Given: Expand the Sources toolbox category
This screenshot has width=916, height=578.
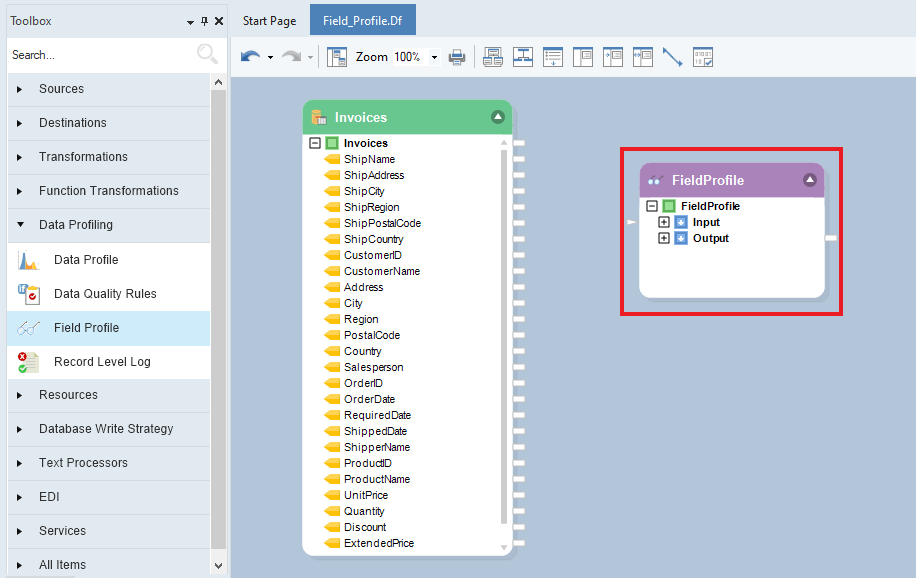Looking at the screenshot, I should (20, 89).
